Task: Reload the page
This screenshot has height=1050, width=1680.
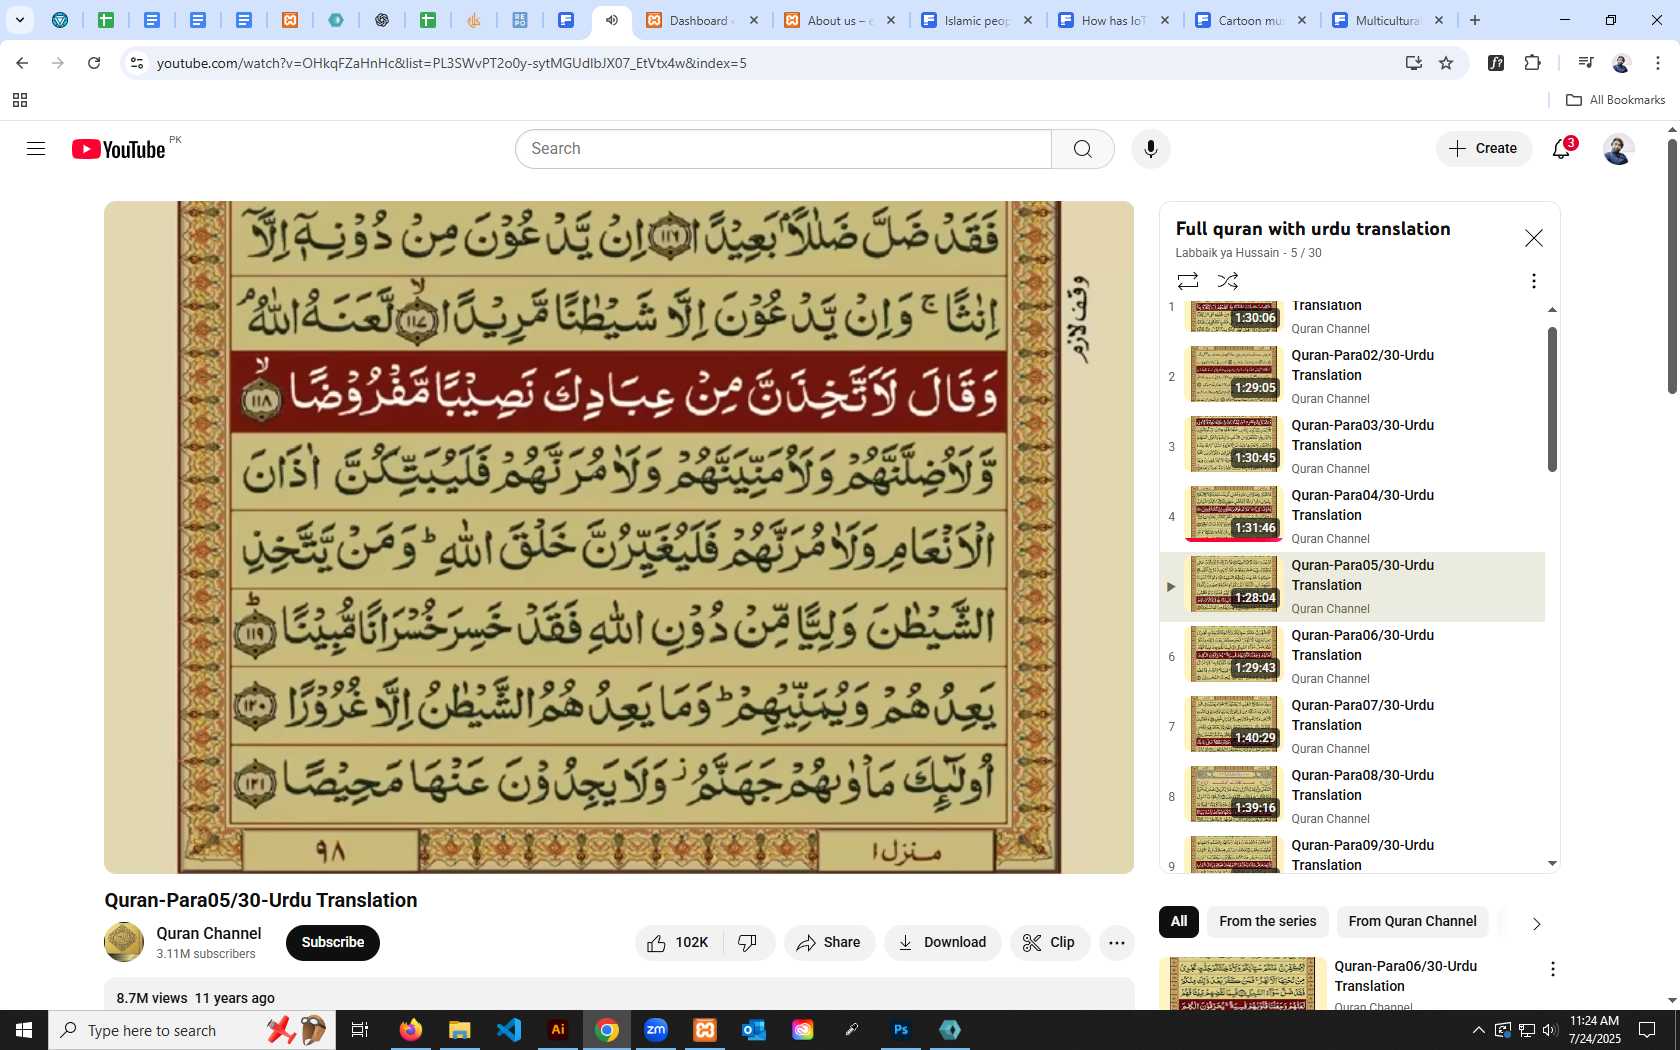Action: click(x=94, y=63)
